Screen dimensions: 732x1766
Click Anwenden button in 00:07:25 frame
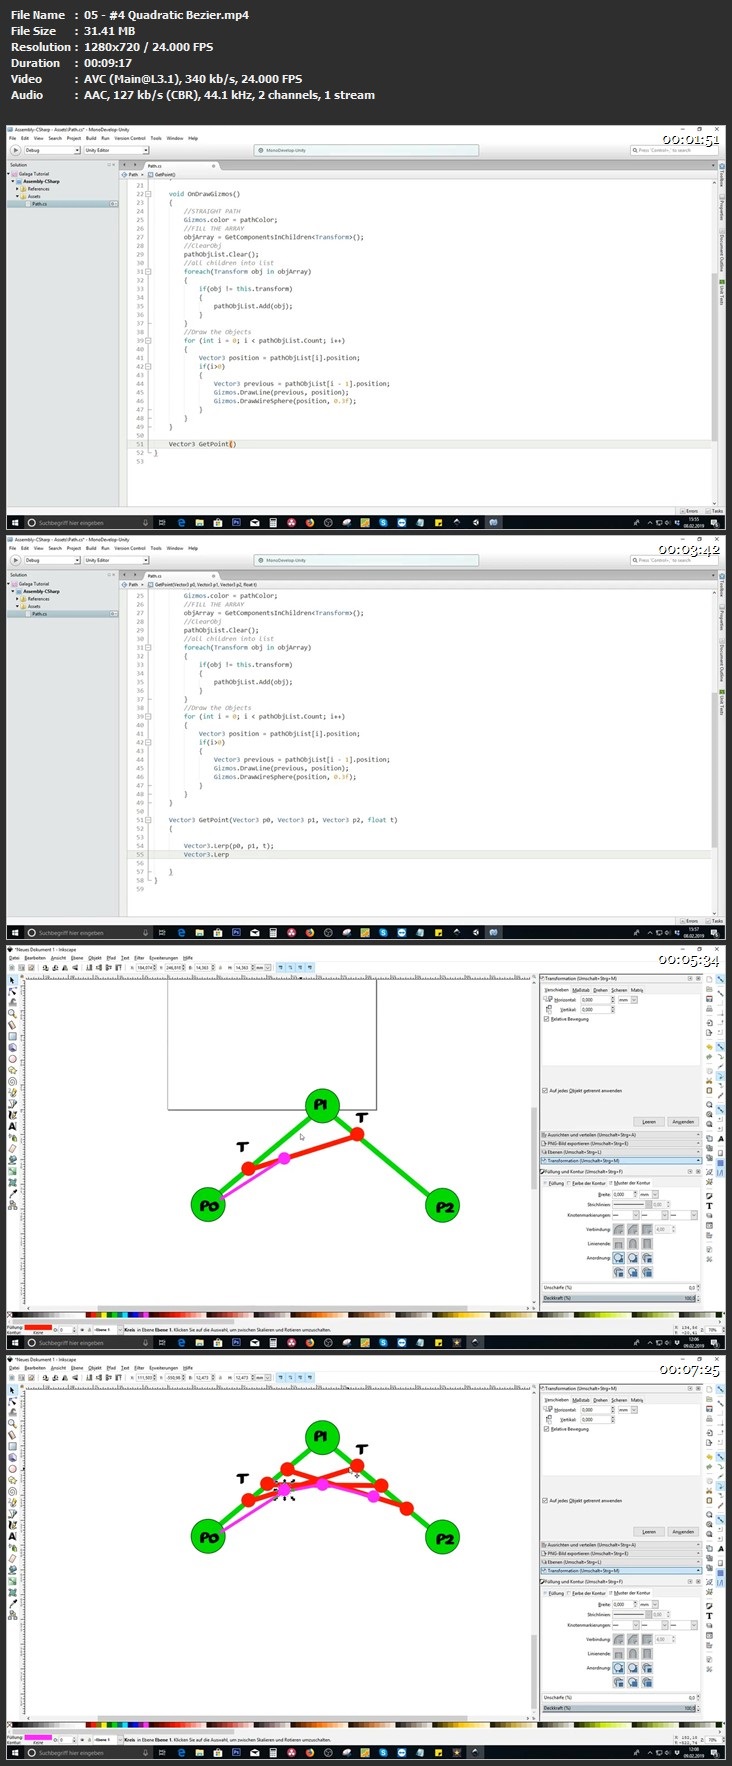click(x=683, y=1532)
